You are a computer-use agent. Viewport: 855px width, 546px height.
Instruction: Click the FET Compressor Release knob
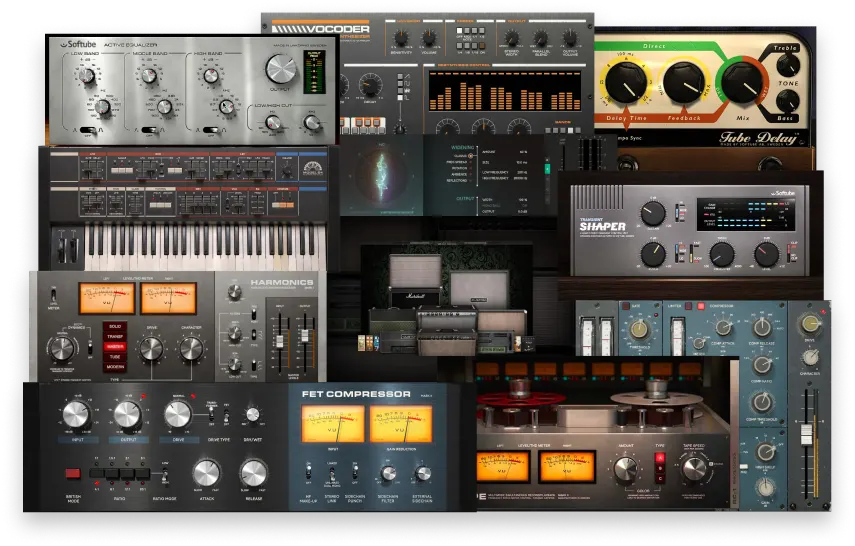(254, 473)
